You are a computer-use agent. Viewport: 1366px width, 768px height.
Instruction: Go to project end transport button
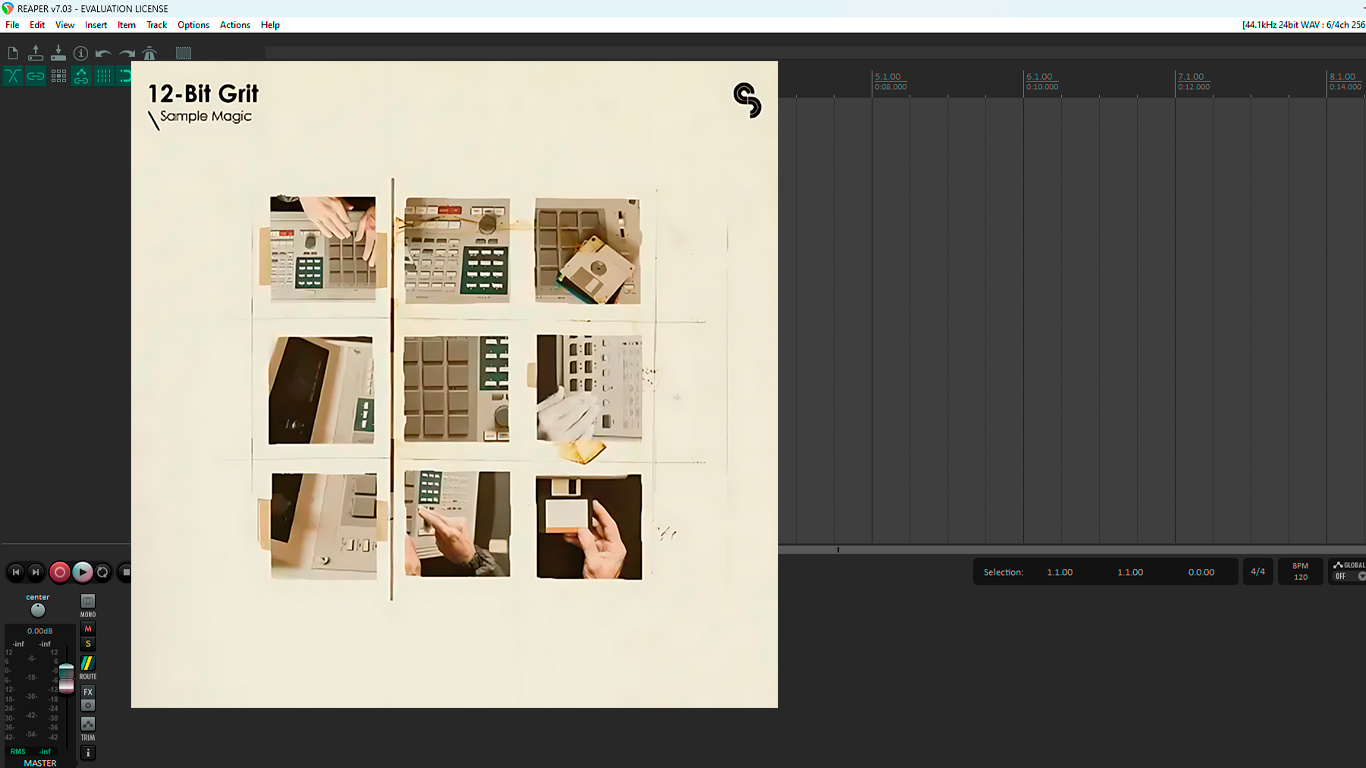pos(36,572)
